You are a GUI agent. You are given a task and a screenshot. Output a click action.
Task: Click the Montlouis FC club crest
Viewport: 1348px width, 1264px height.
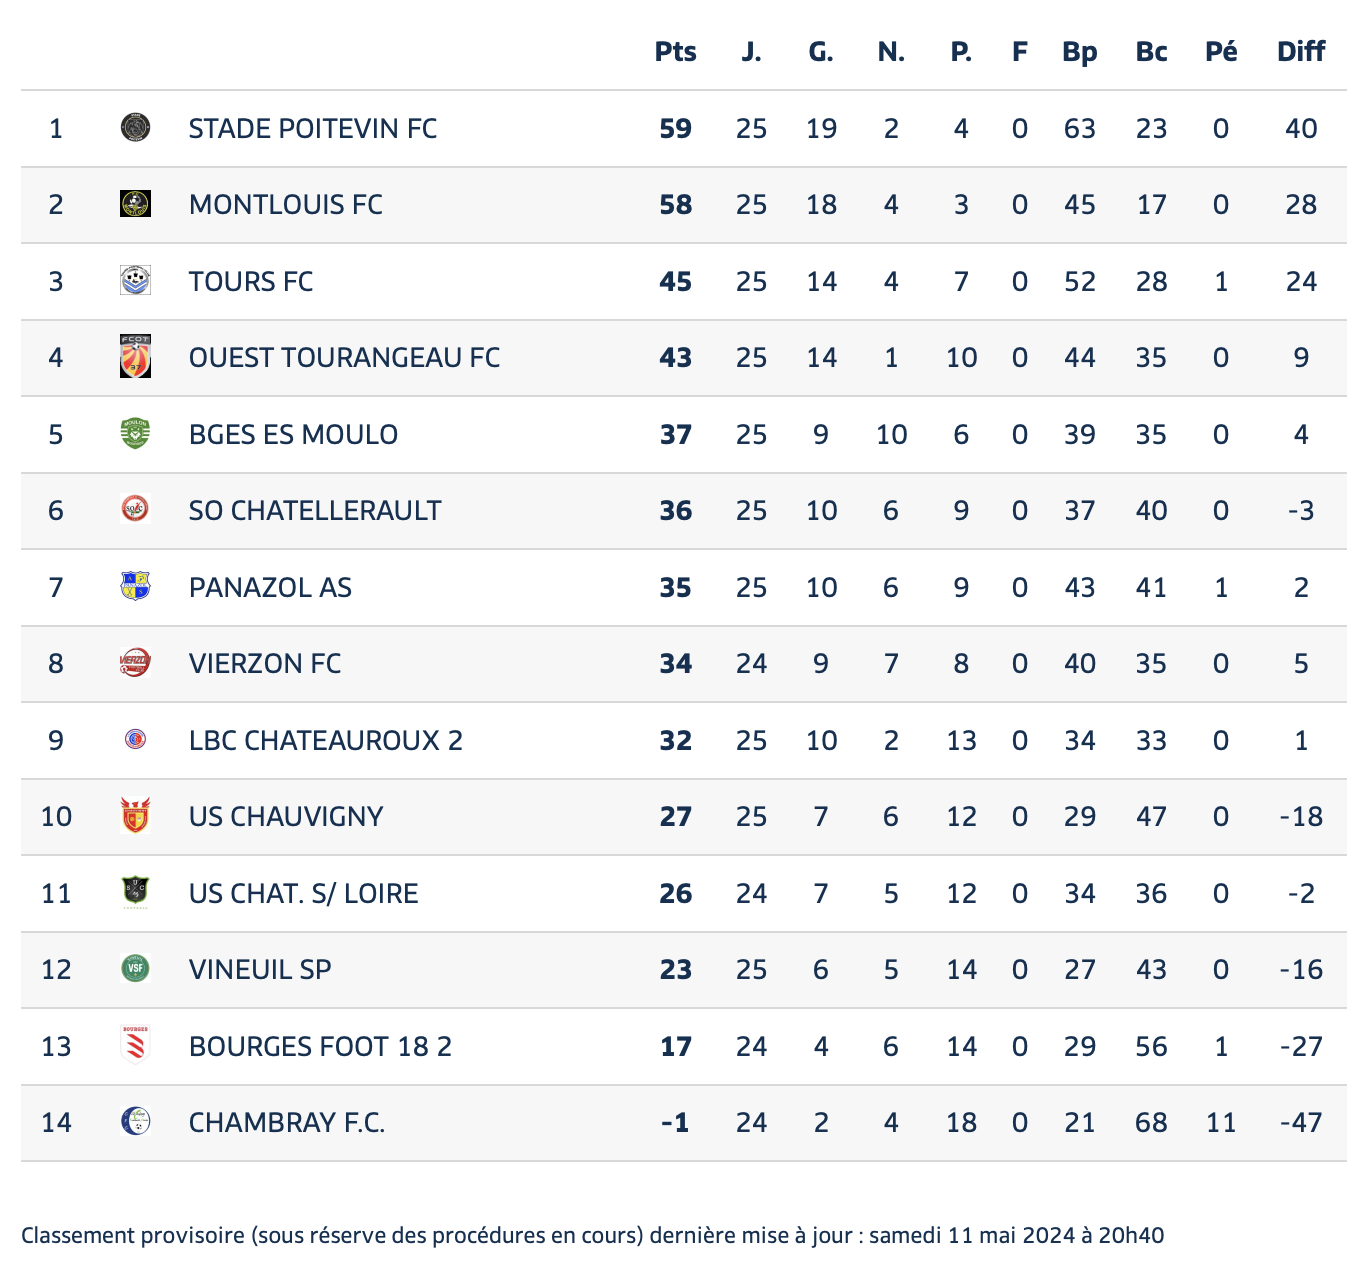click(135, 204)
